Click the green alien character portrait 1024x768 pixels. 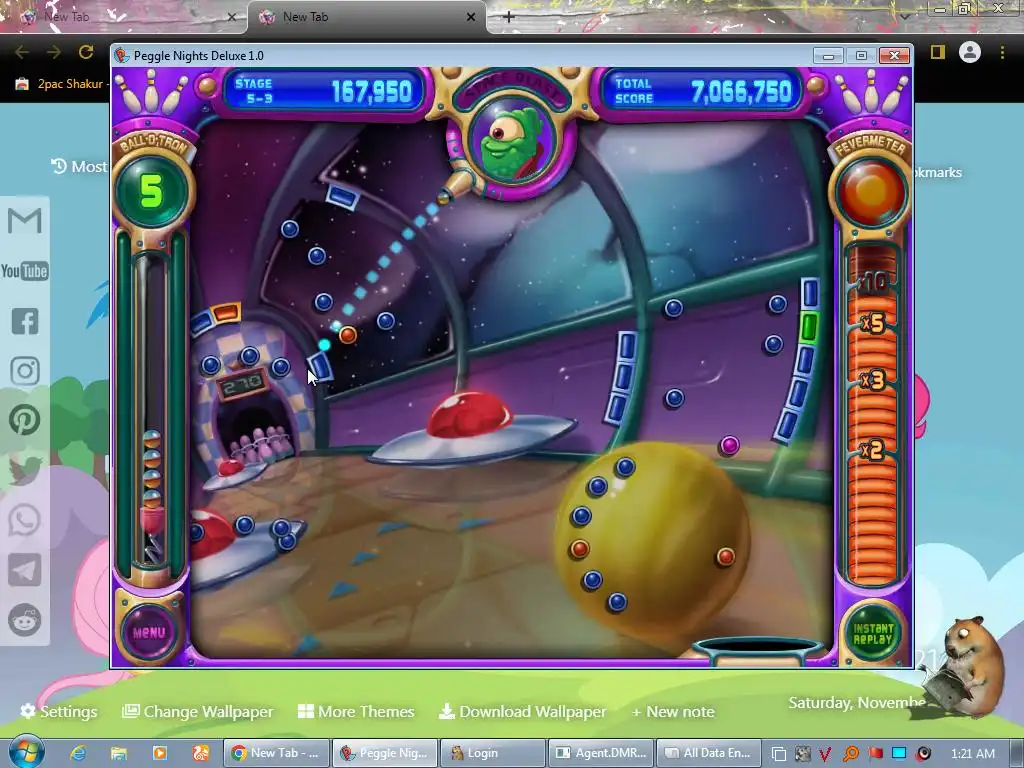coord(511,143)
